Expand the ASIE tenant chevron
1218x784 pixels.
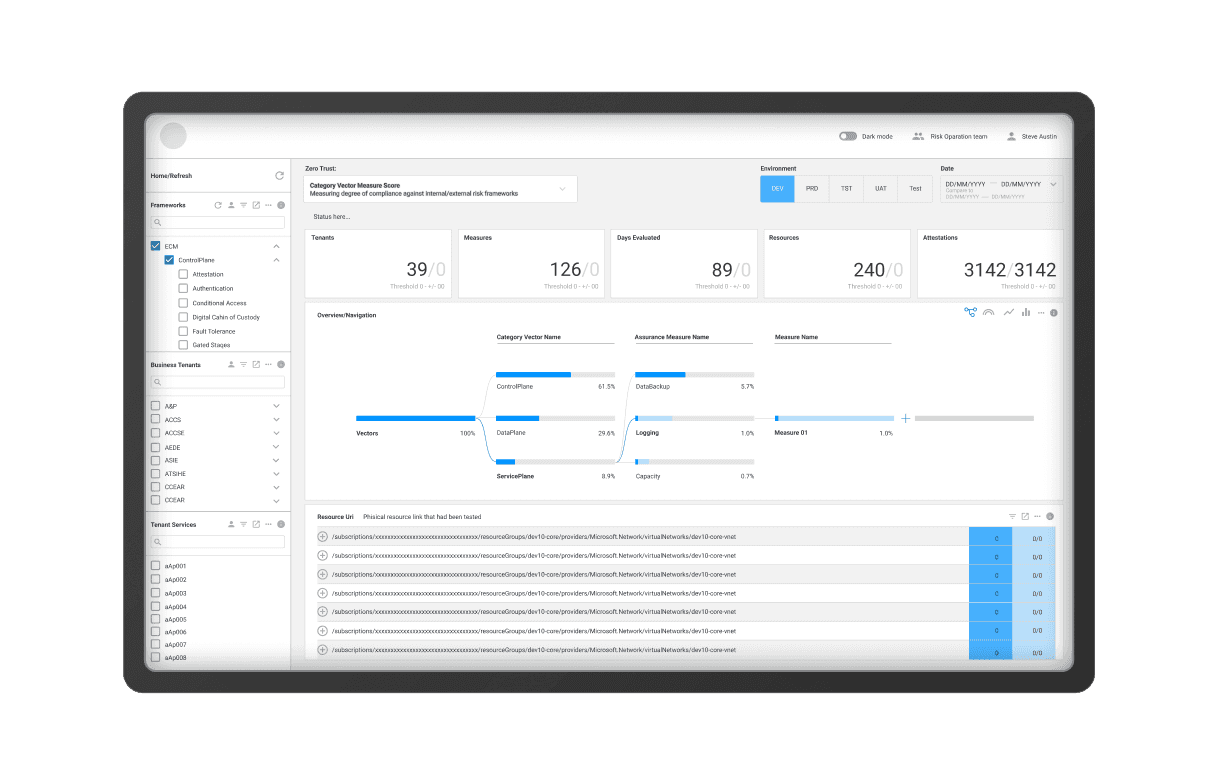[x=276, y=460]
